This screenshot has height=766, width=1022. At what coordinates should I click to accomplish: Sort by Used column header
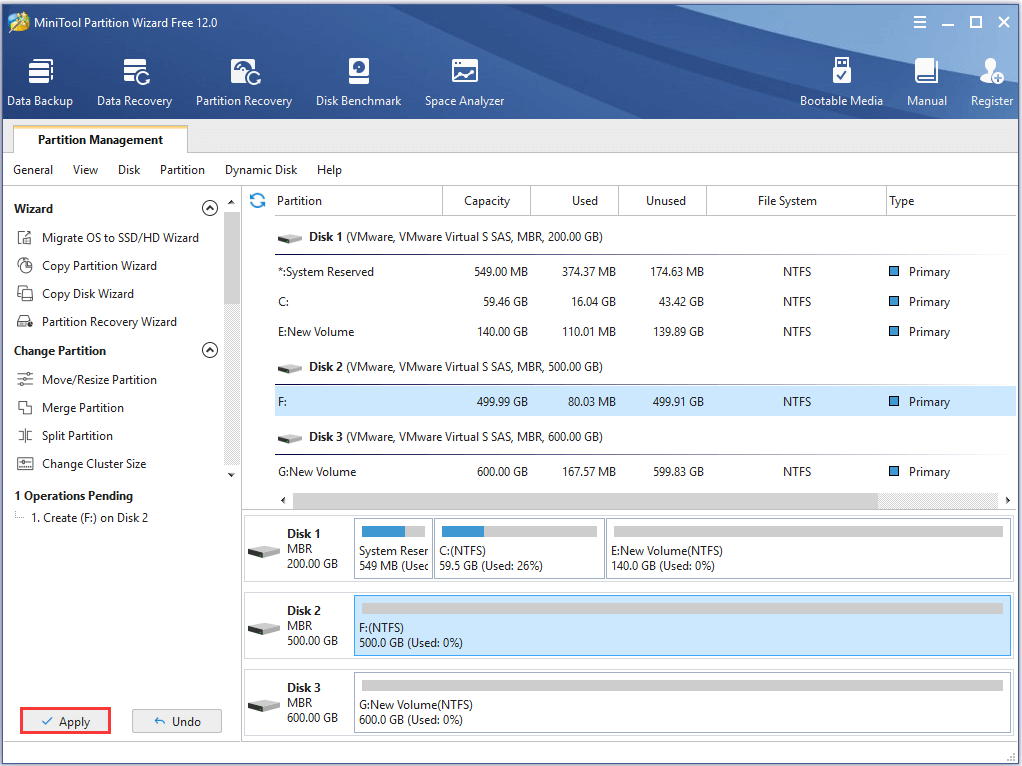[575, 201]
